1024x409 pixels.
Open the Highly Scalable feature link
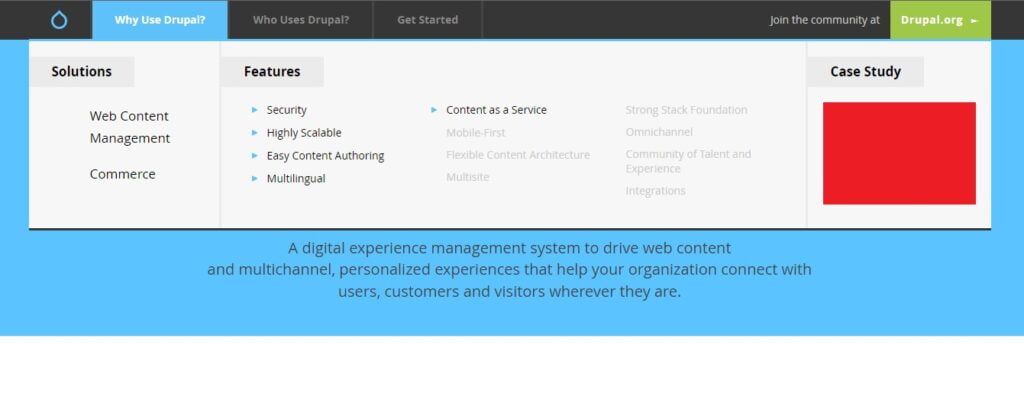304,133
